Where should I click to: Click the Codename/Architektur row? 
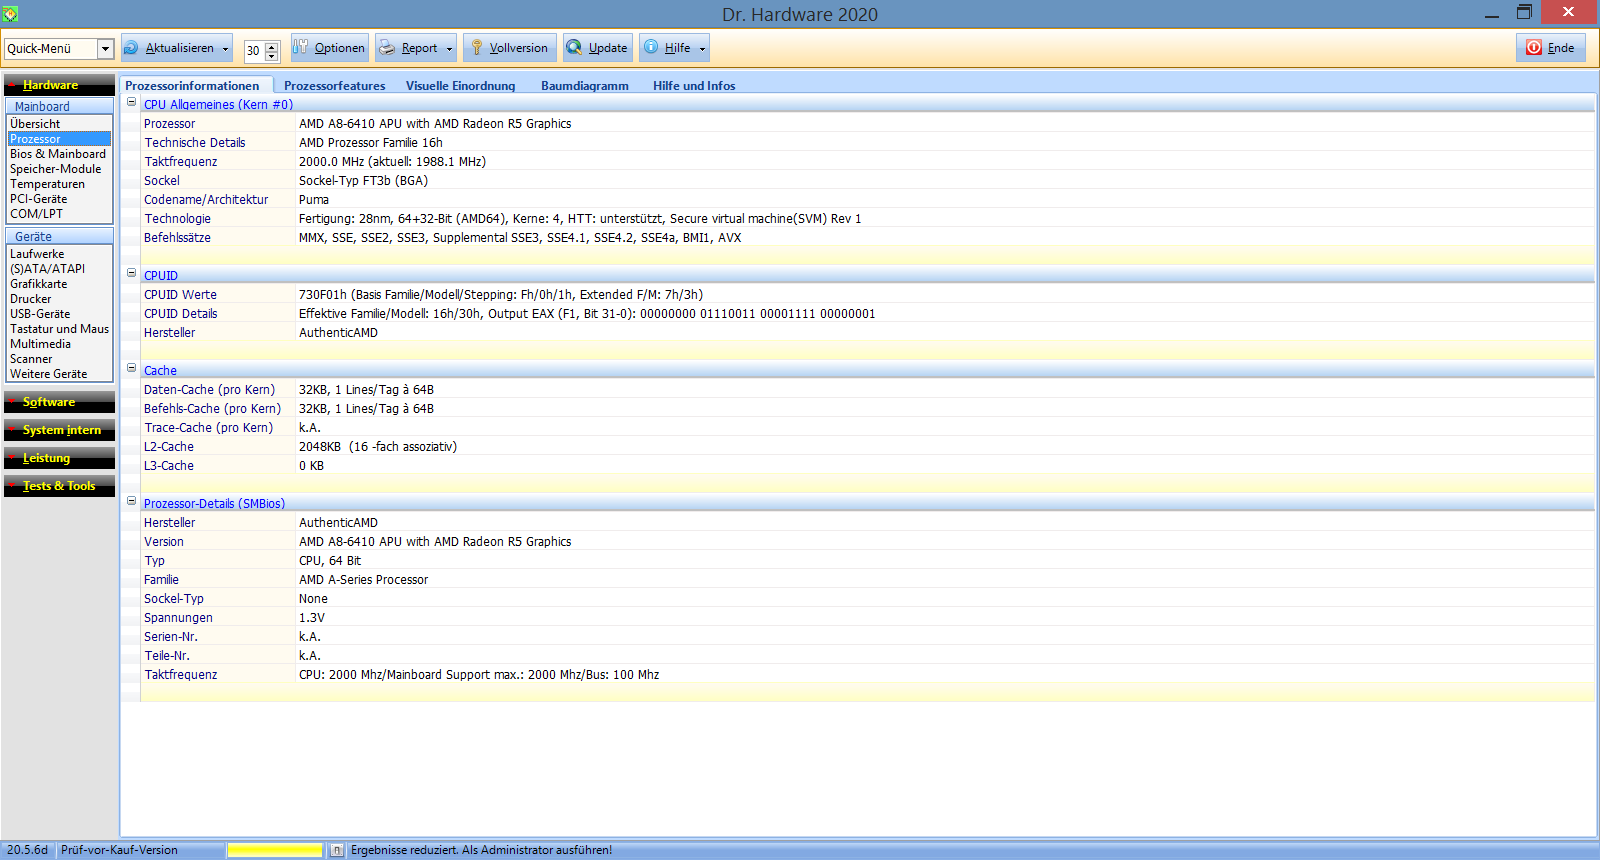(866, 200)
